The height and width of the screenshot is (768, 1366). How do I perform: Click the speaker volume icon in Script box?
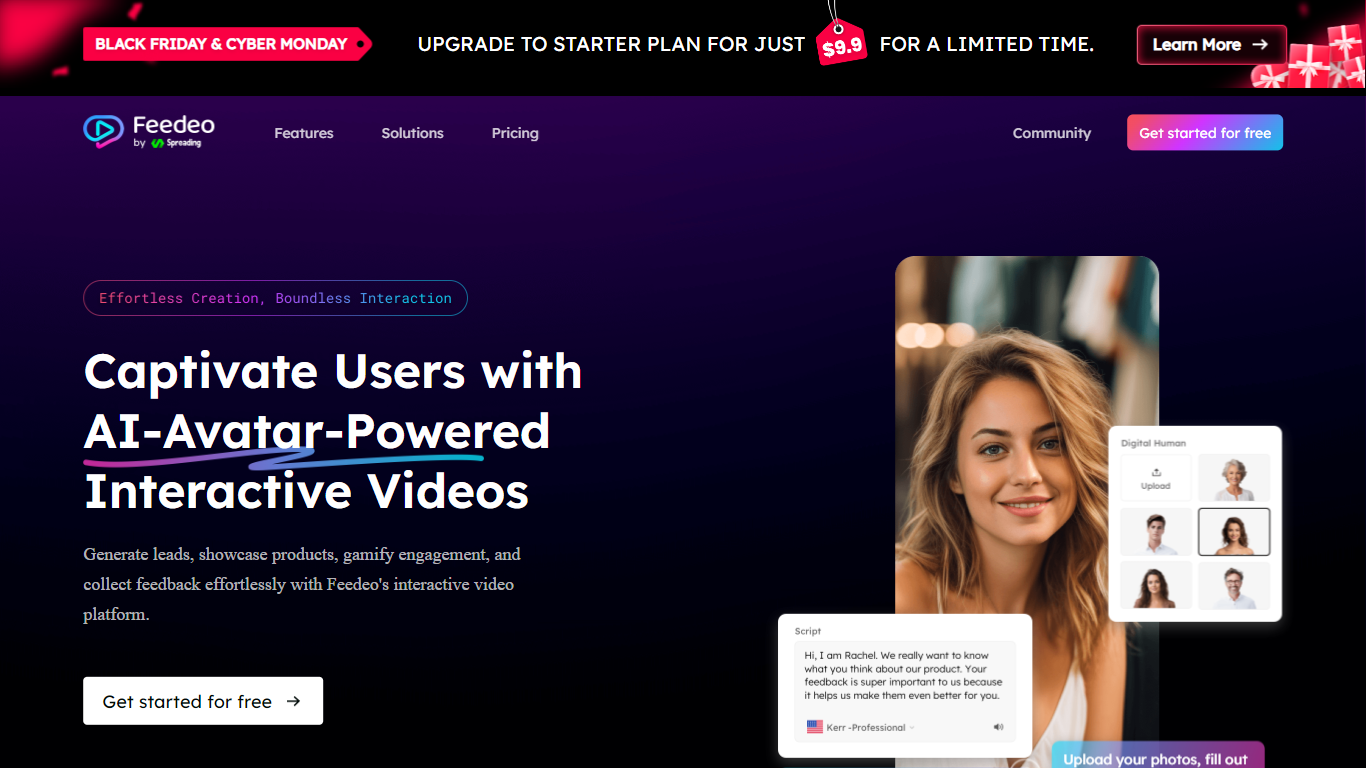[x=998, y=727]
